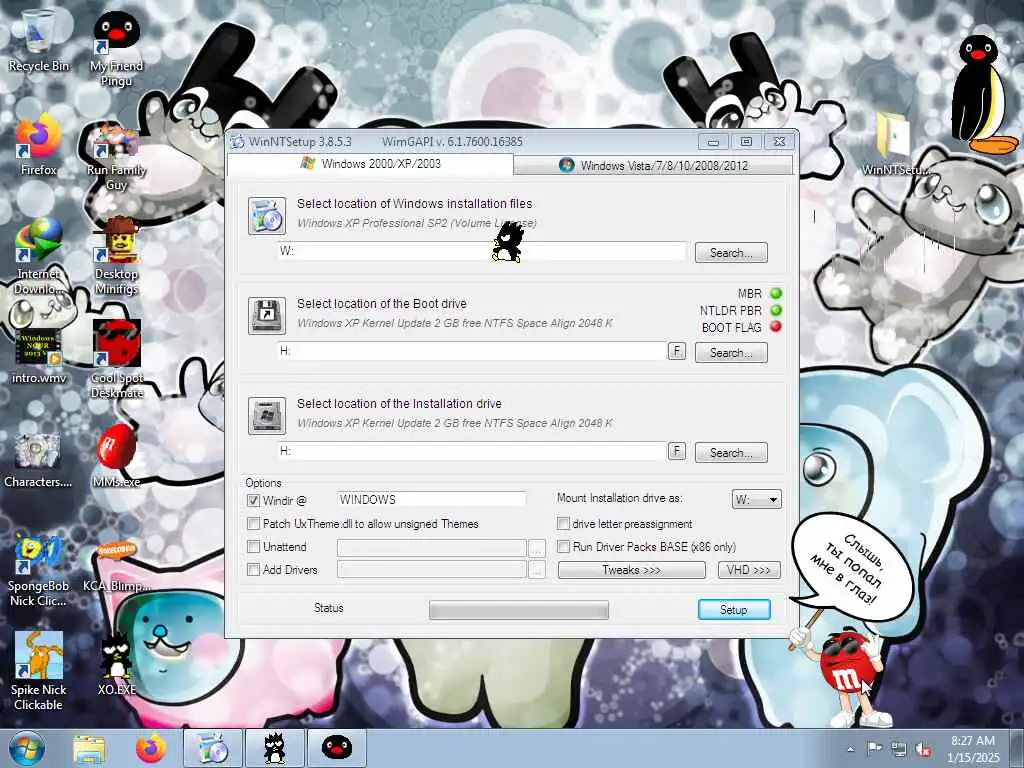Click the muted volume tray icon
1024x768 pixels.
[x=923, y=749]
